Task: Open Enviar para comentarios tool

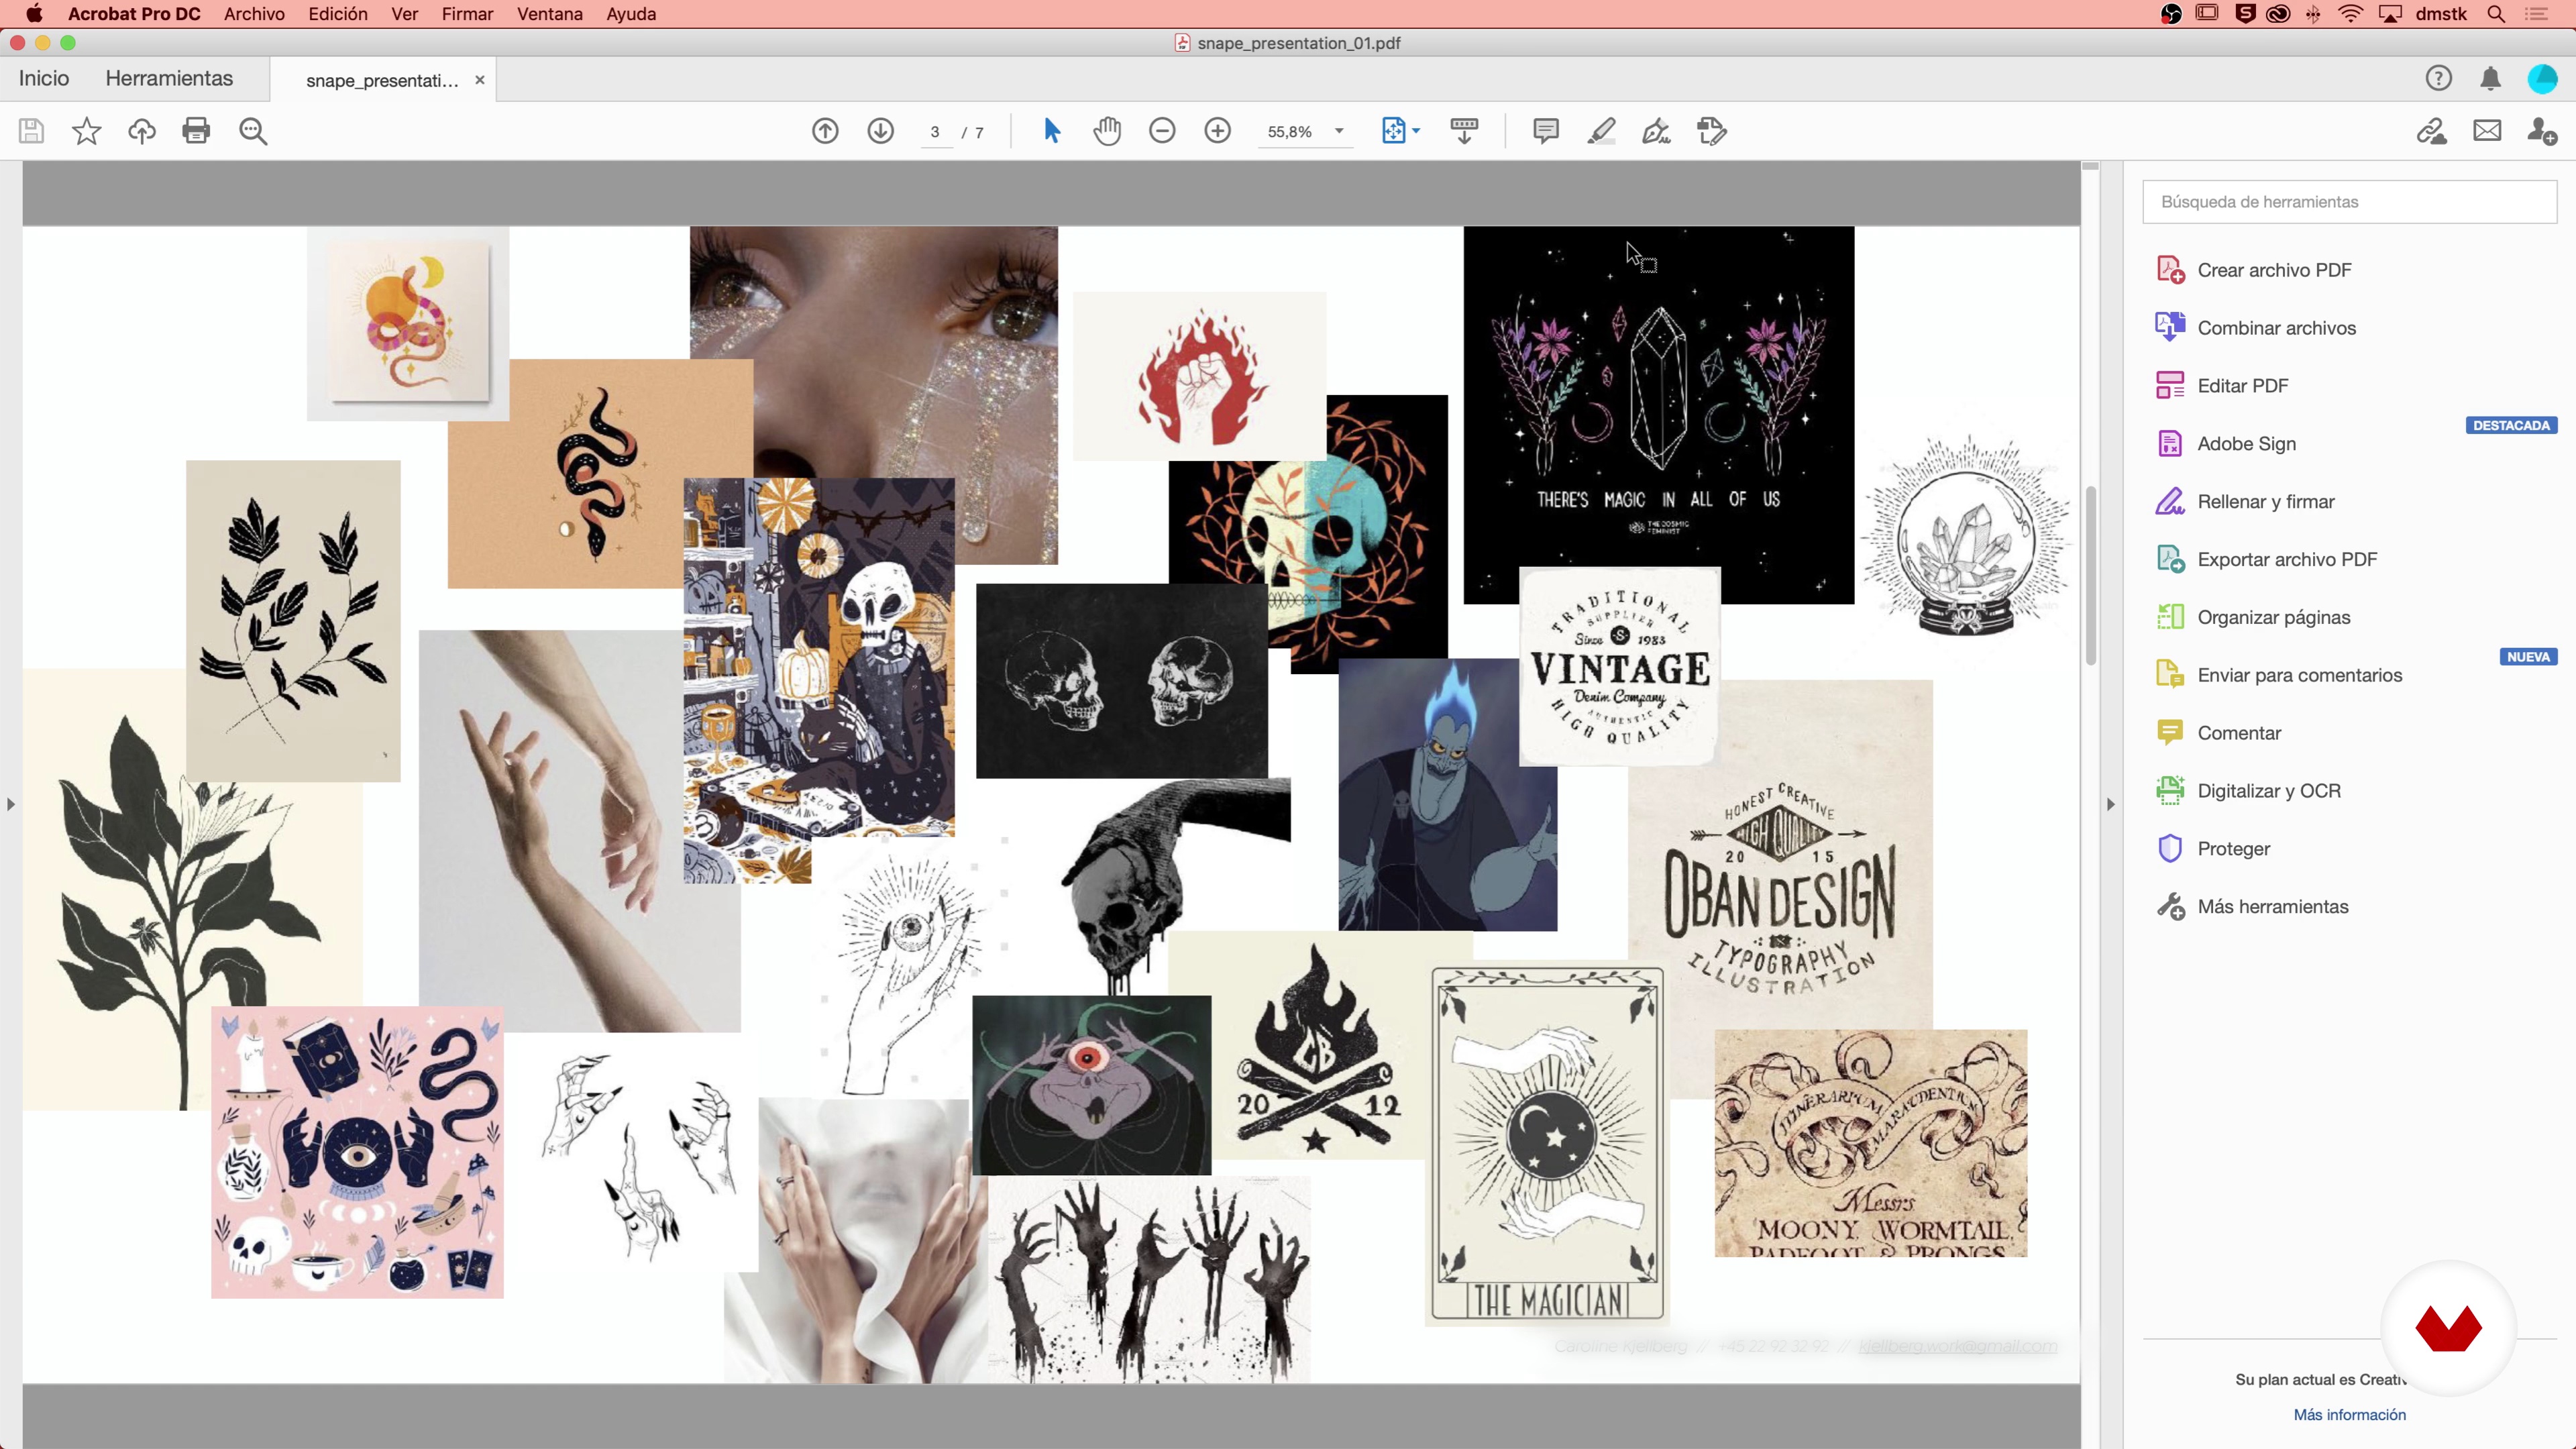Action: click(2299, 676)
